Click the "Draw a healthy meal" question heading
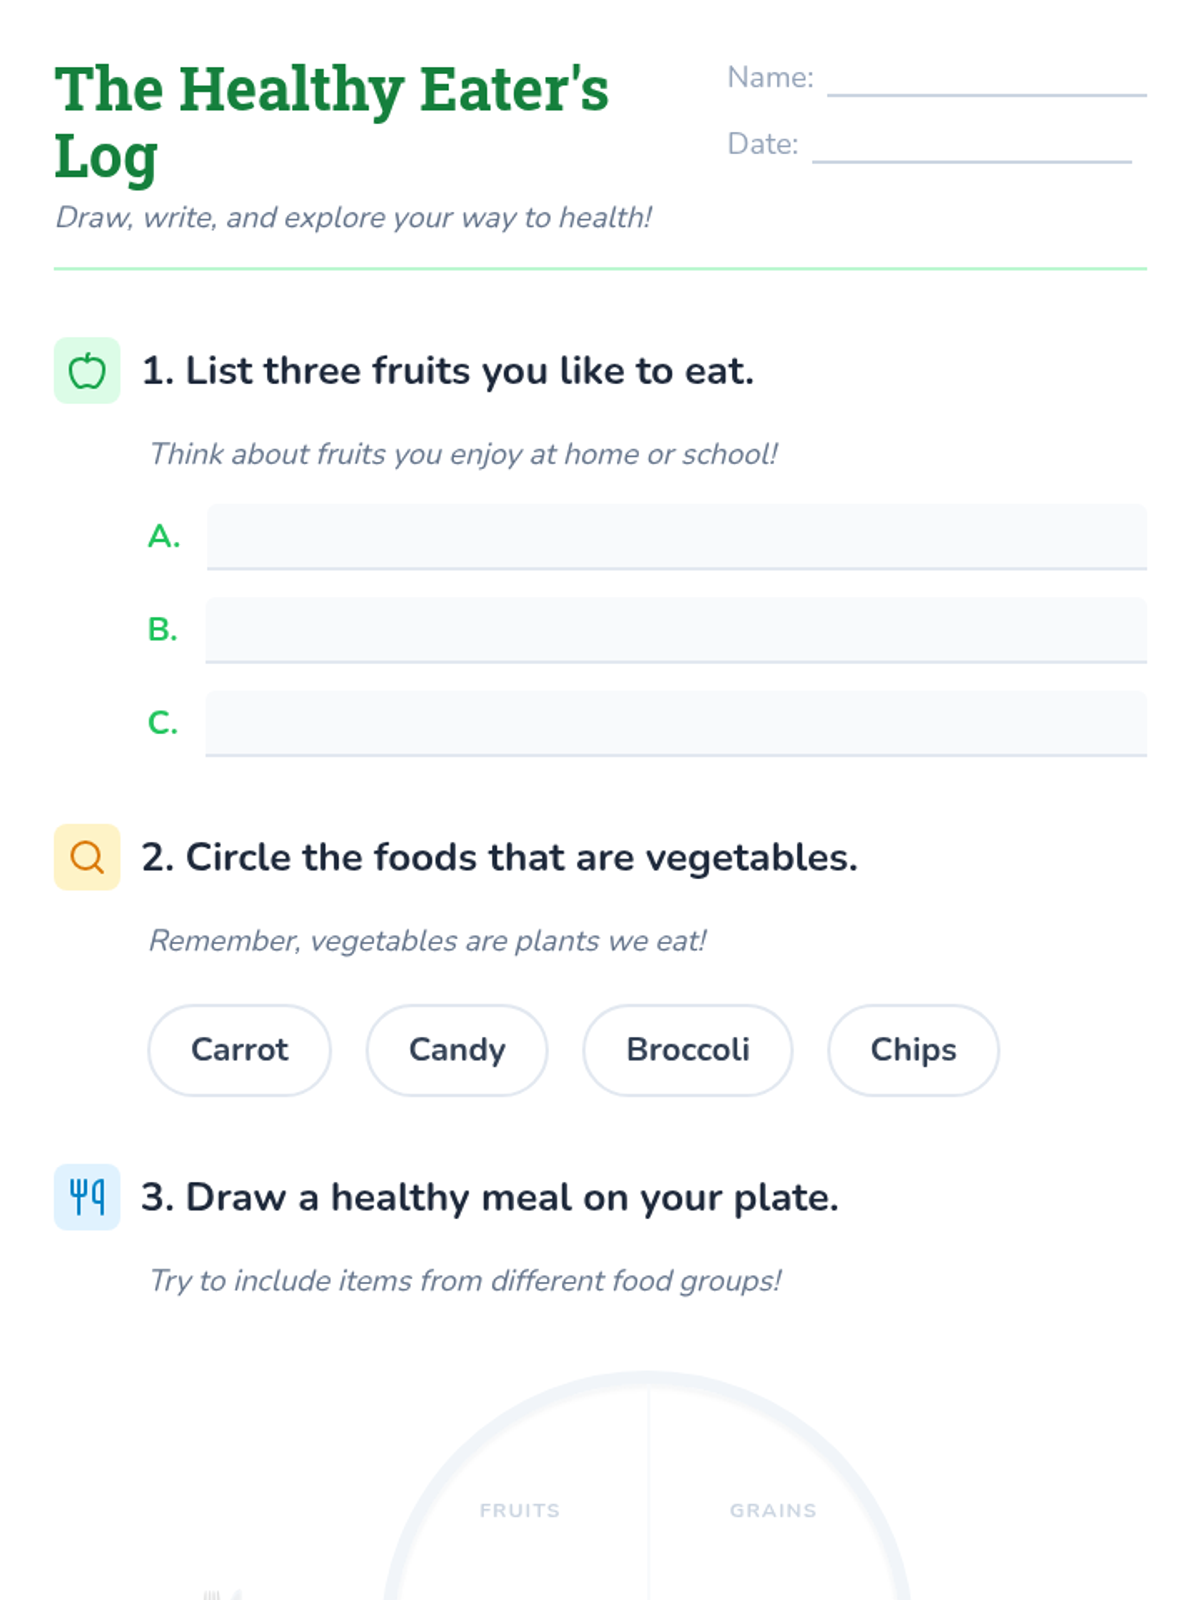This screenshot has height=1600, width=1200. click(489, 1198)
